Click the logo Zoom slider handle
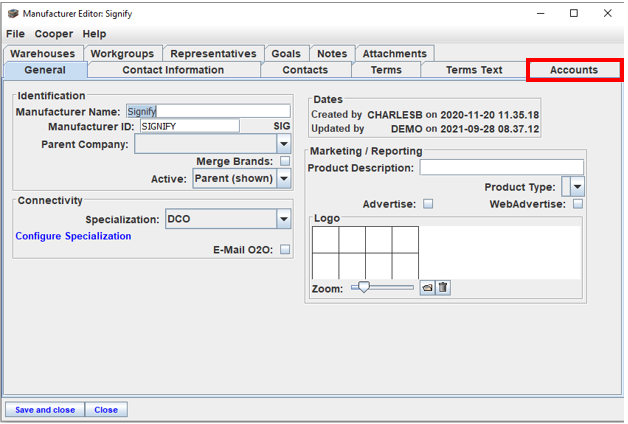The width and height of the screenshot is (628, 424). 364,287
